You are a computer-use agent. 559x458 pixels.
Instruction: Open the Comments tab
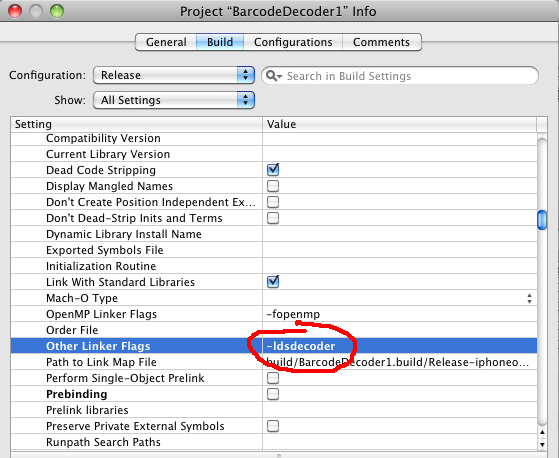381,42
